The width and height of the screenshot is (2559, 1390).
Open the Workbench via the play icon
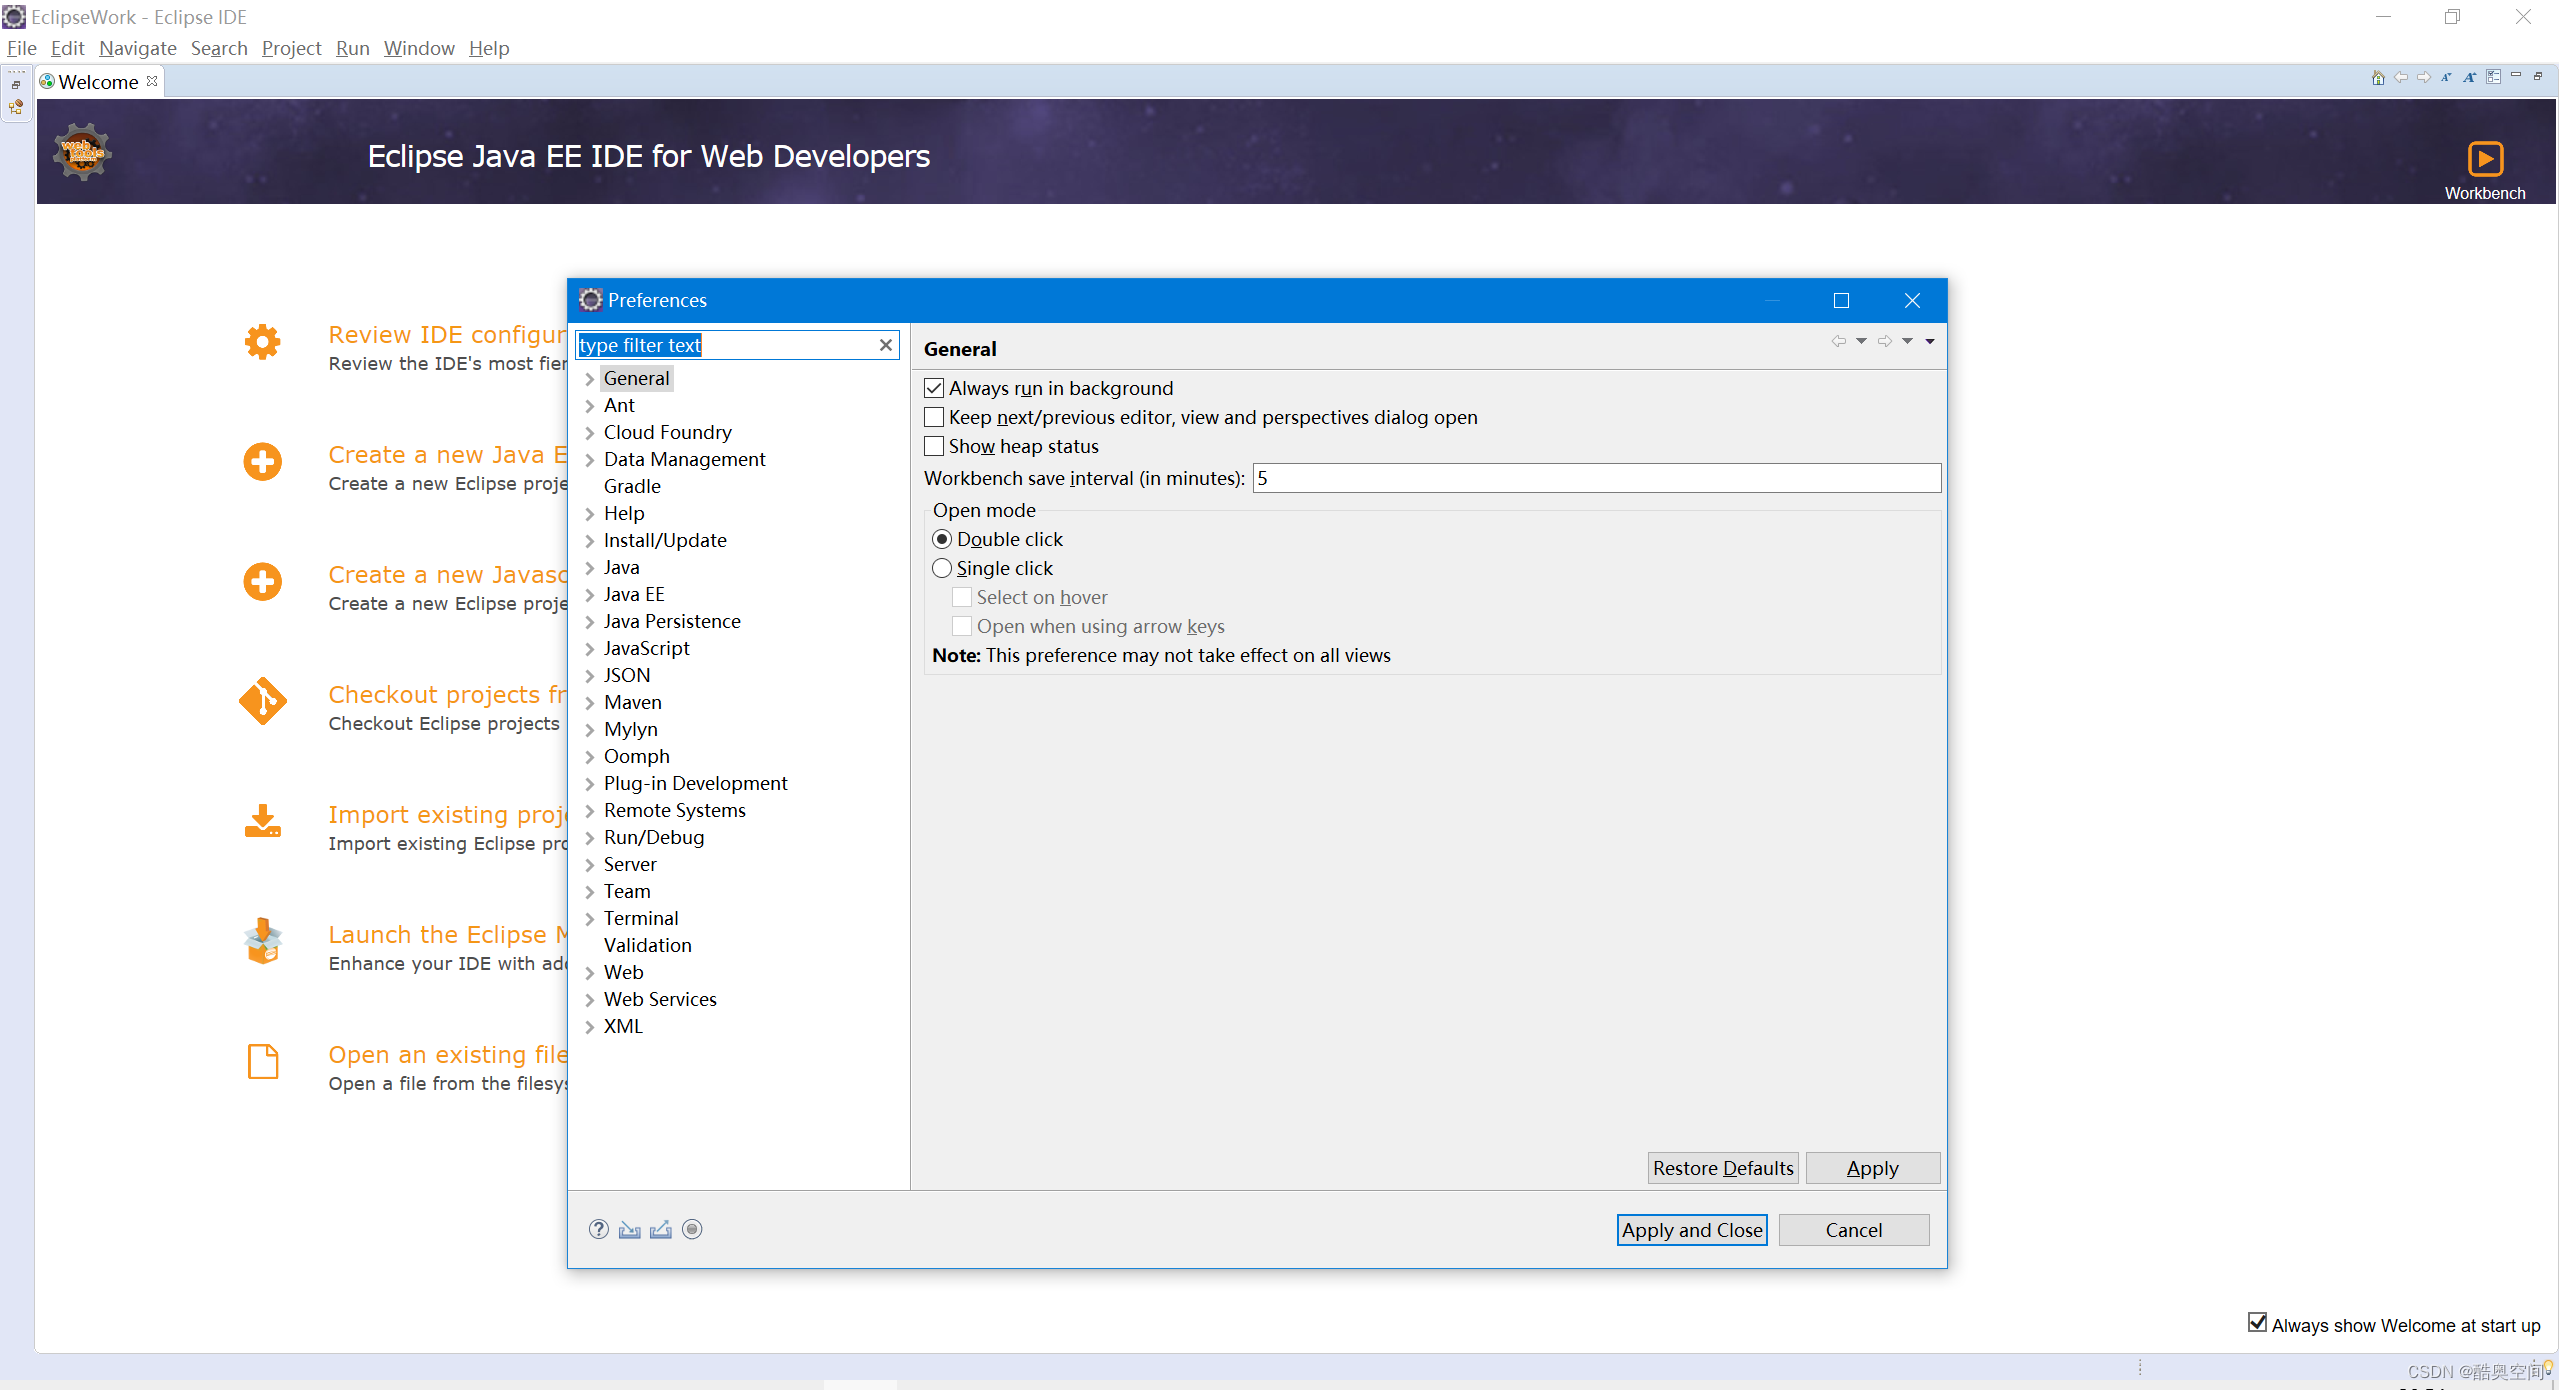2485,159
